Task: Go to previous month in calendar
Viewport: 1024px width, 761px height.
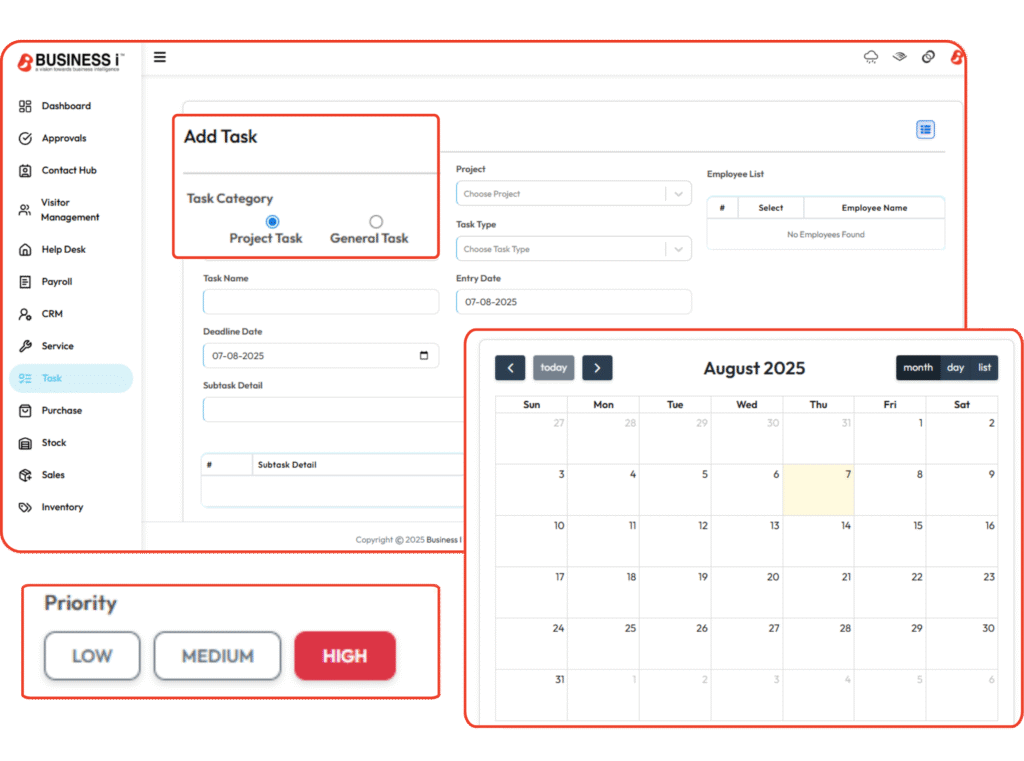Action: [509, 368]
